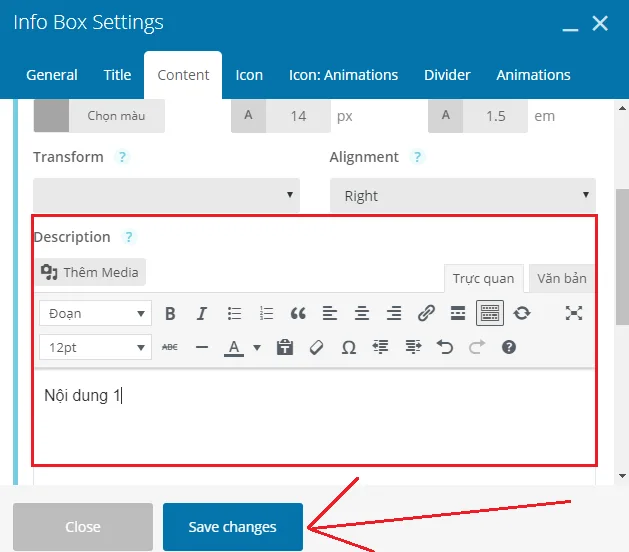Toggle bulleted list formatting
629x552 pixels.
pos(234,313)
